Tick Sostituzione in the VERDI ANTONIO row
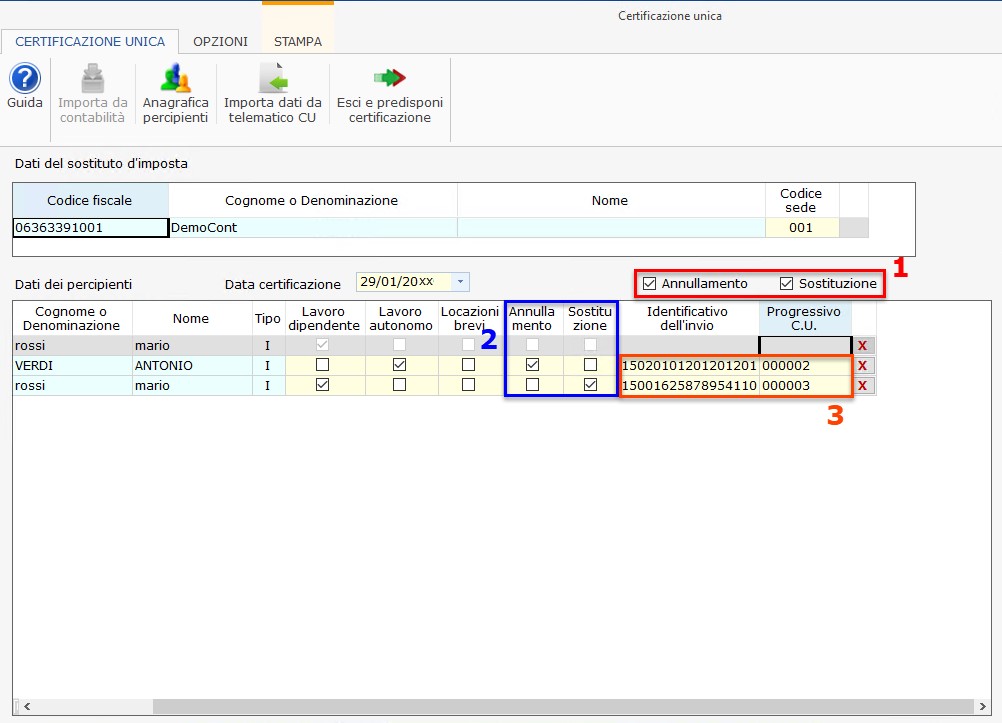 pyautogui.click(x=590, y=365)
